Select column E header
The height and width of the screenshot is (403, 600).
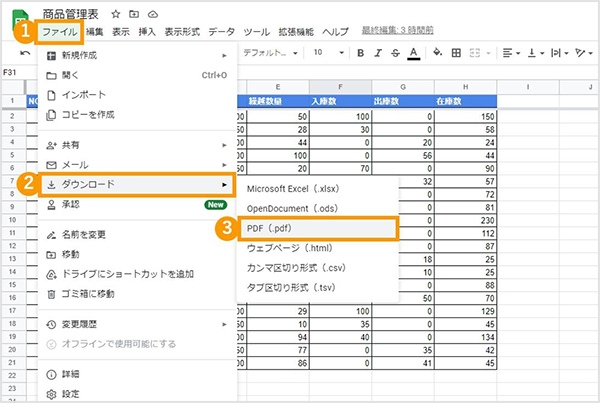point(278,87)
